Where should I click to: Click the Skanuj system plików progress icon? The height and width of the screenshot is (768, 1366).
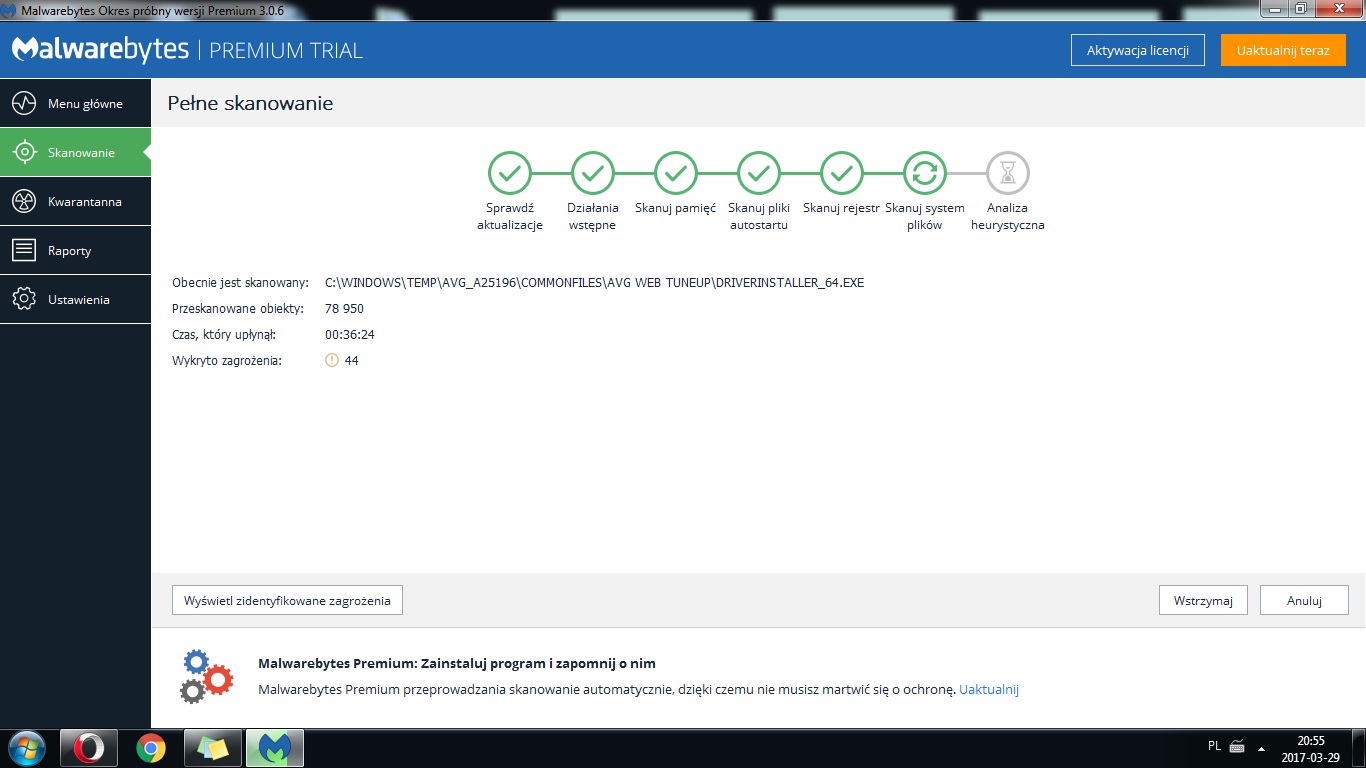click(924, 173)
